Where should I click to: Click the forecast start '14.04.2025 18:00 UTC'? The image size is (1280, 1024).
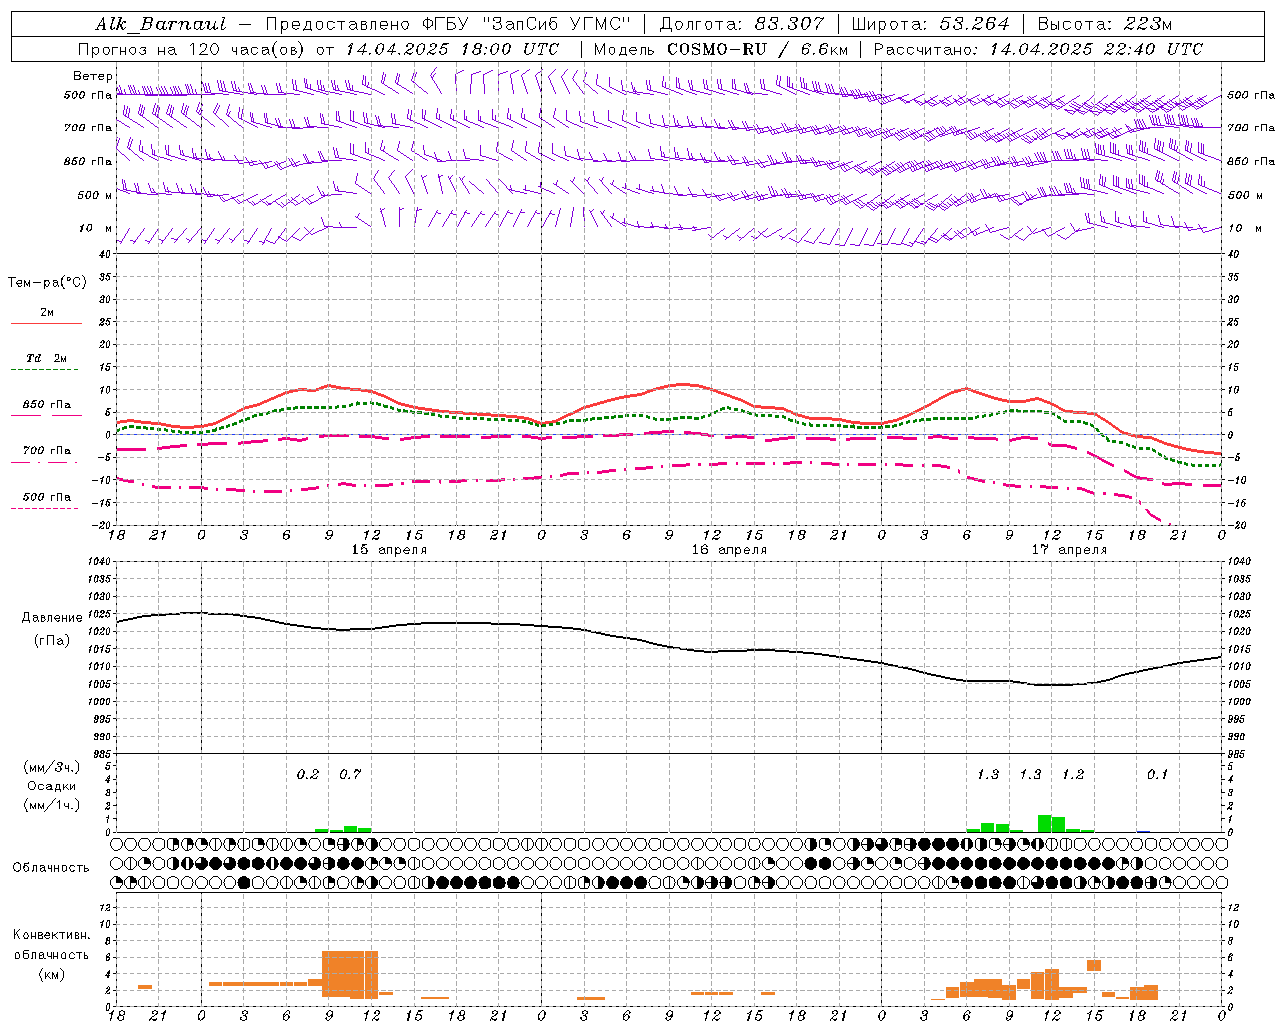[x=452, y=49]
